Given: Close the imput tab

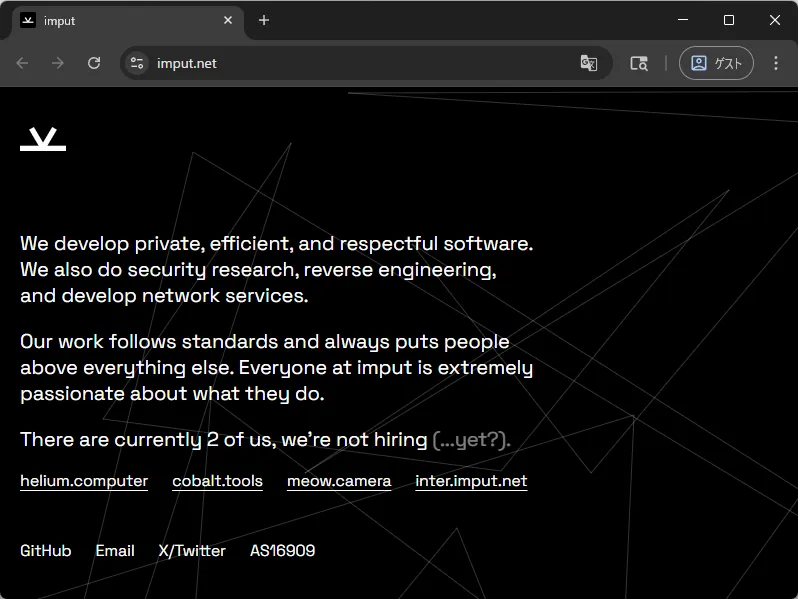Looking at the screenshot, I should pos(228,20).
